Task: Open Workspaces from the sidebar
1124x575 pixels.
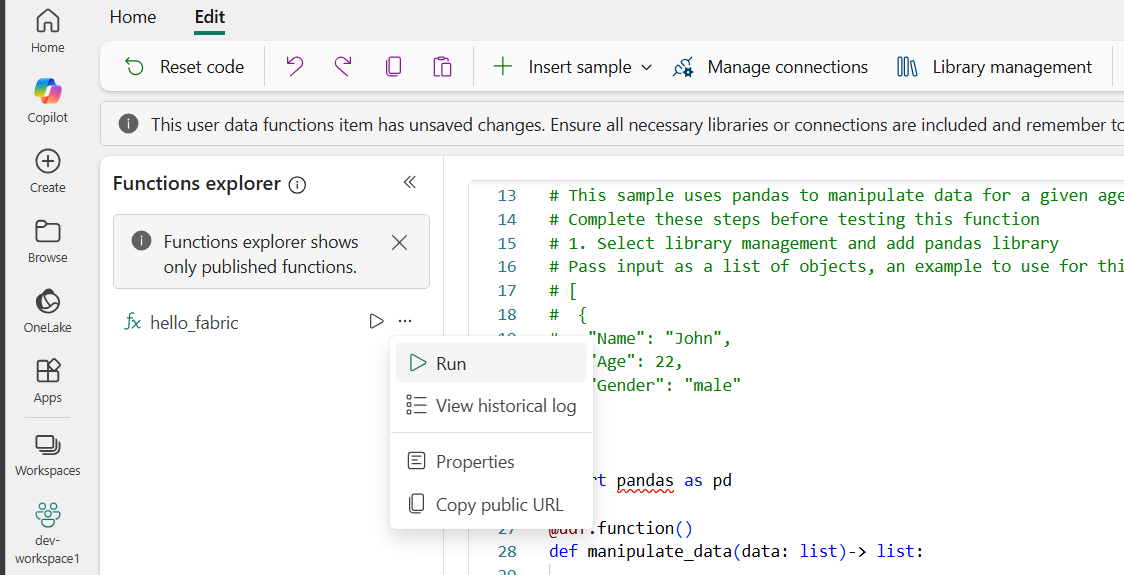Action: (47, 454)
